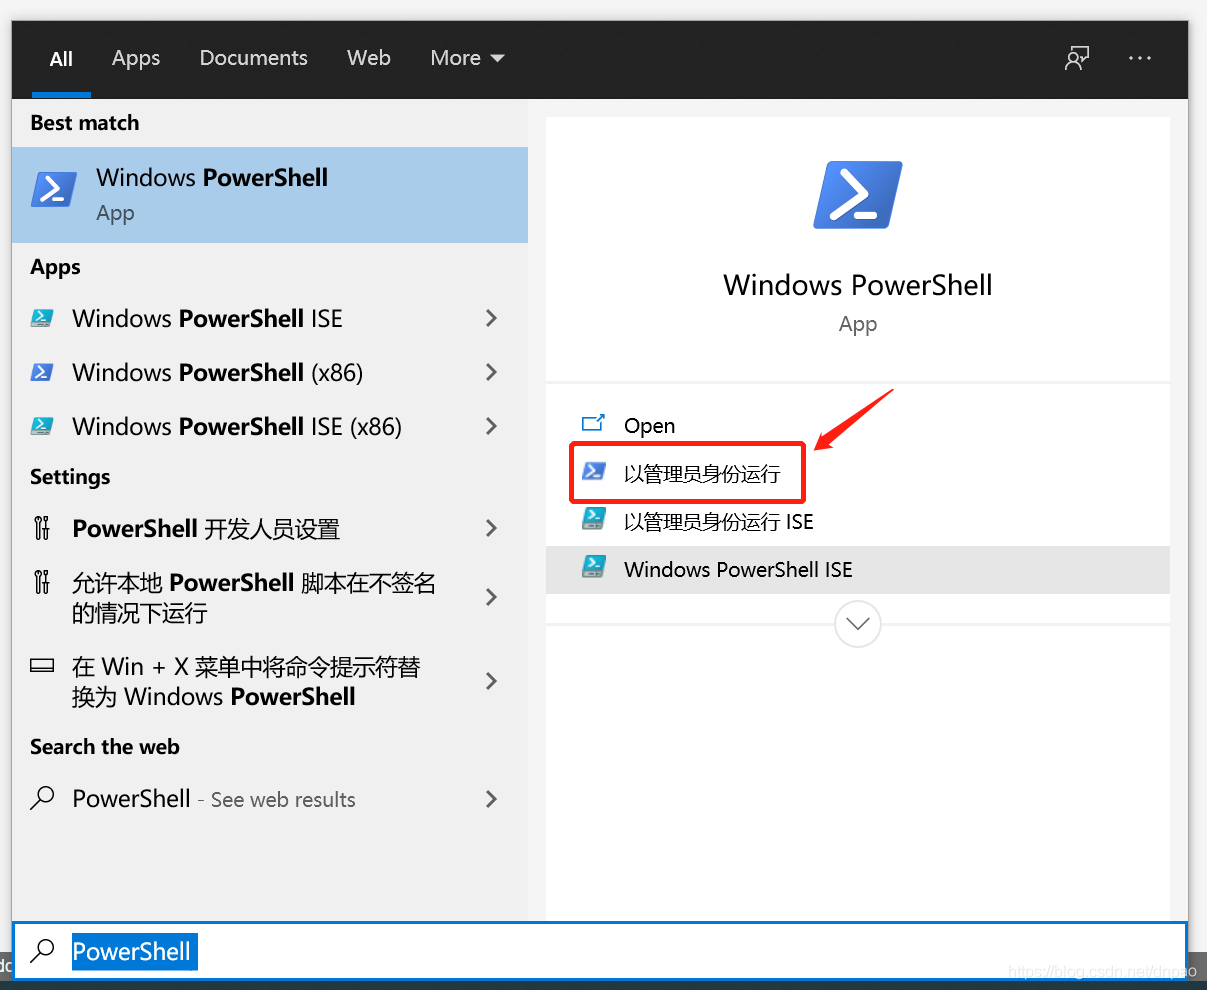
Task: Open the PowerShell 开发人员设置 setting
Action: [x=270, y=528]
